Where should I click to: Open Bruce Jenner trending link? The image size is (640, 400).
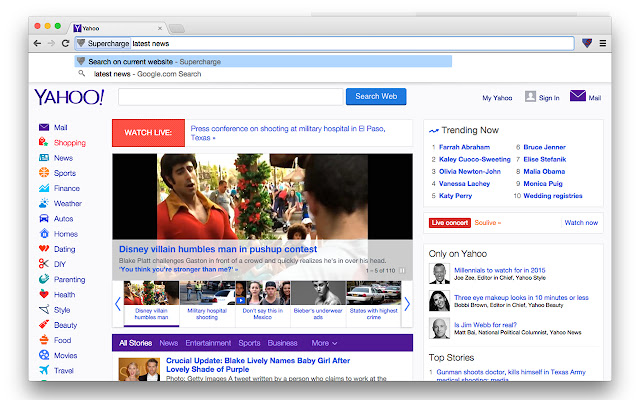(544, 147)
